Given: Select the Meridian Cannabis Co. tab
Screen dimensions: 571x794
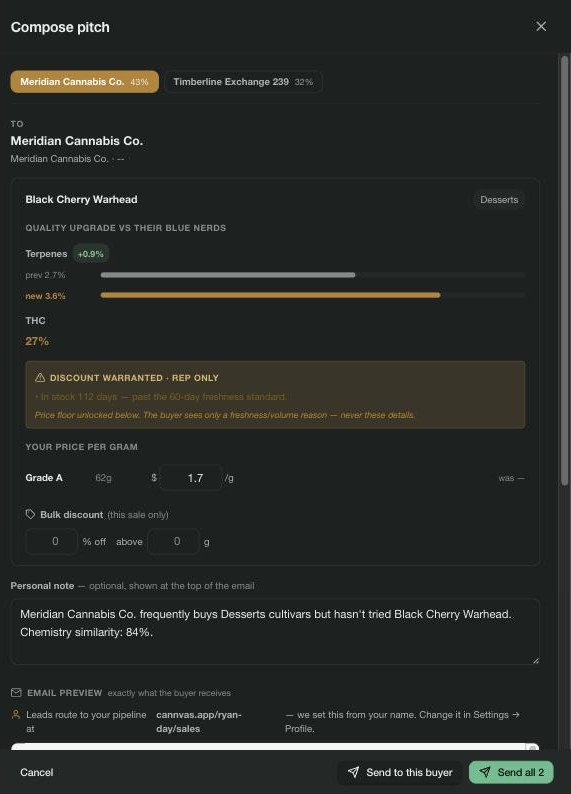Looking at the screenshot, I should (85, 82).
